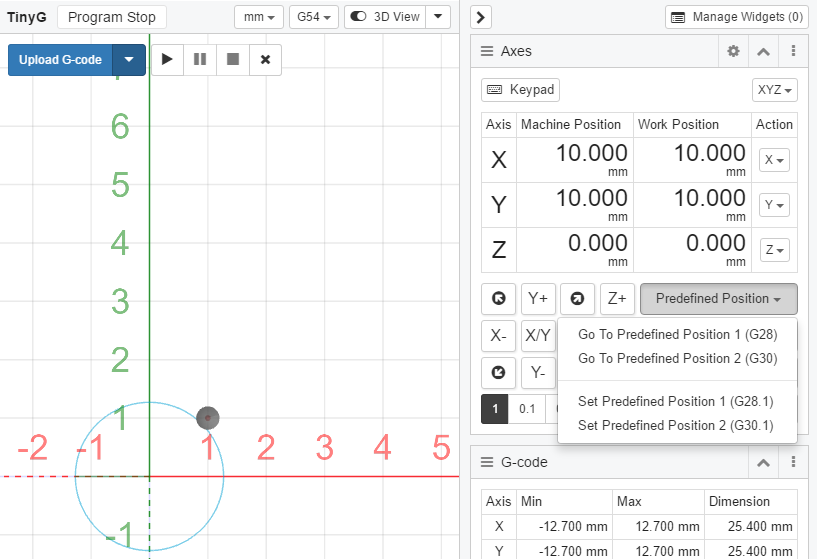Choose Go To Predefined Position 1 (G28)
This screenshot has width=817, height=559.
[677, 334]
